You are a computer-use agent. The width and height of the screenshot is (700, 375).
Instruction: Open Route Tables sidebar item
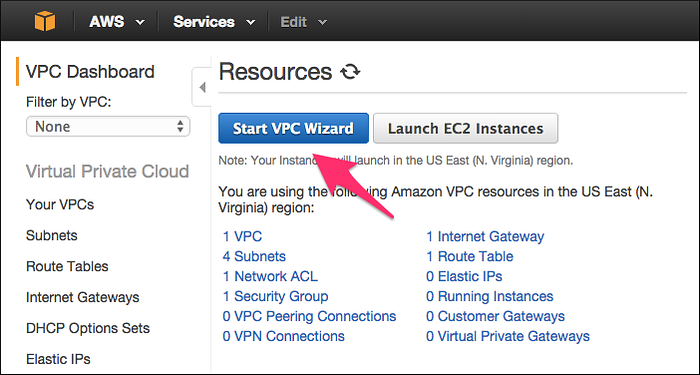point(67,266)
